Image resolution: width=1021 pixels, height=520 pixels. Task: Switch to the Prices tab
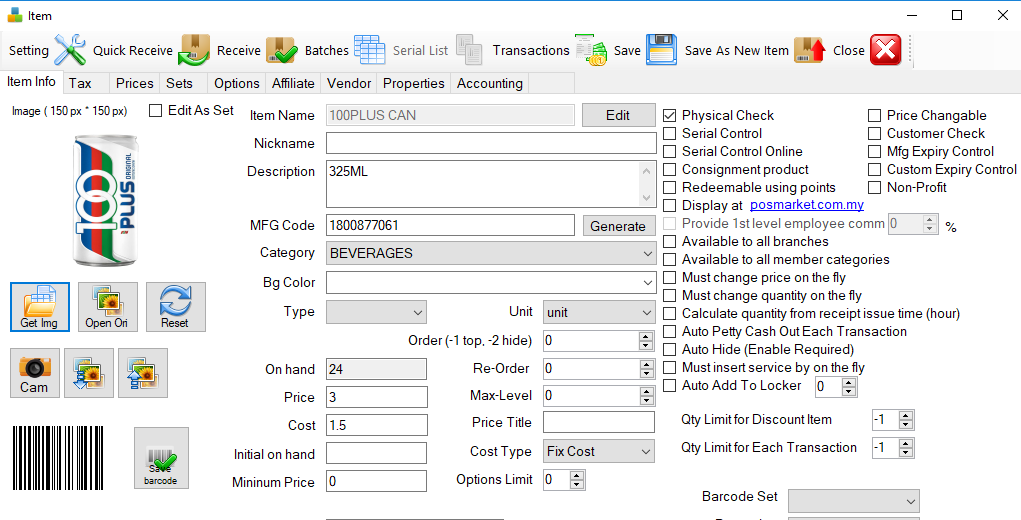click(x=135, y=83)
